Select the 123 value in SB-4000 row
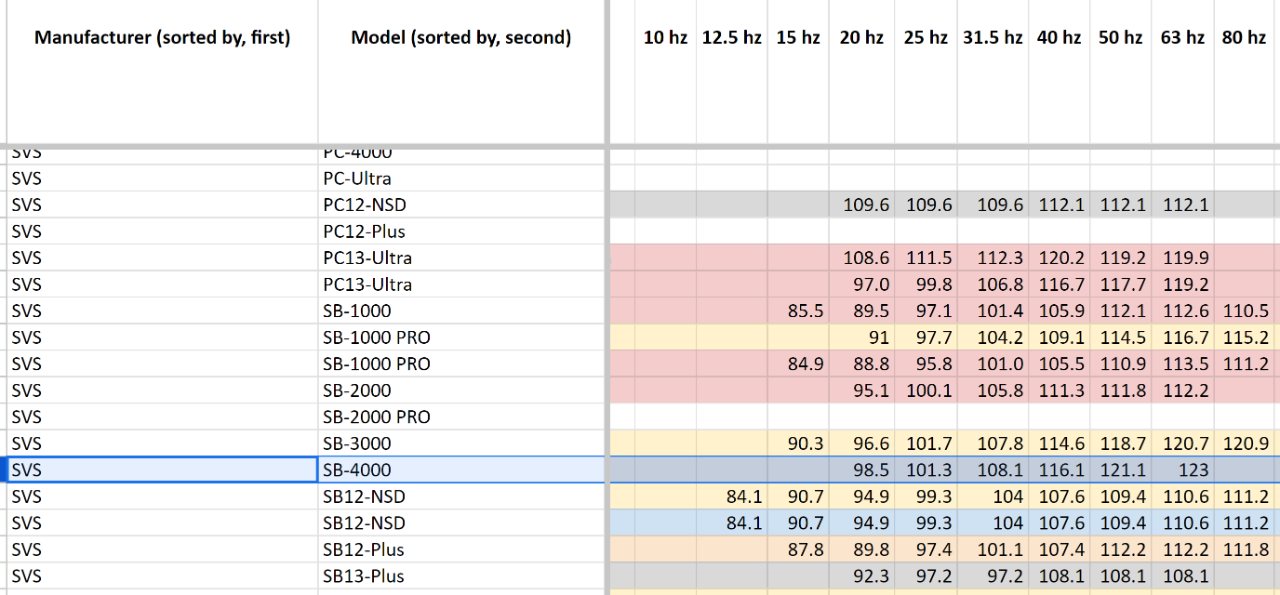 pos(1183,470)
